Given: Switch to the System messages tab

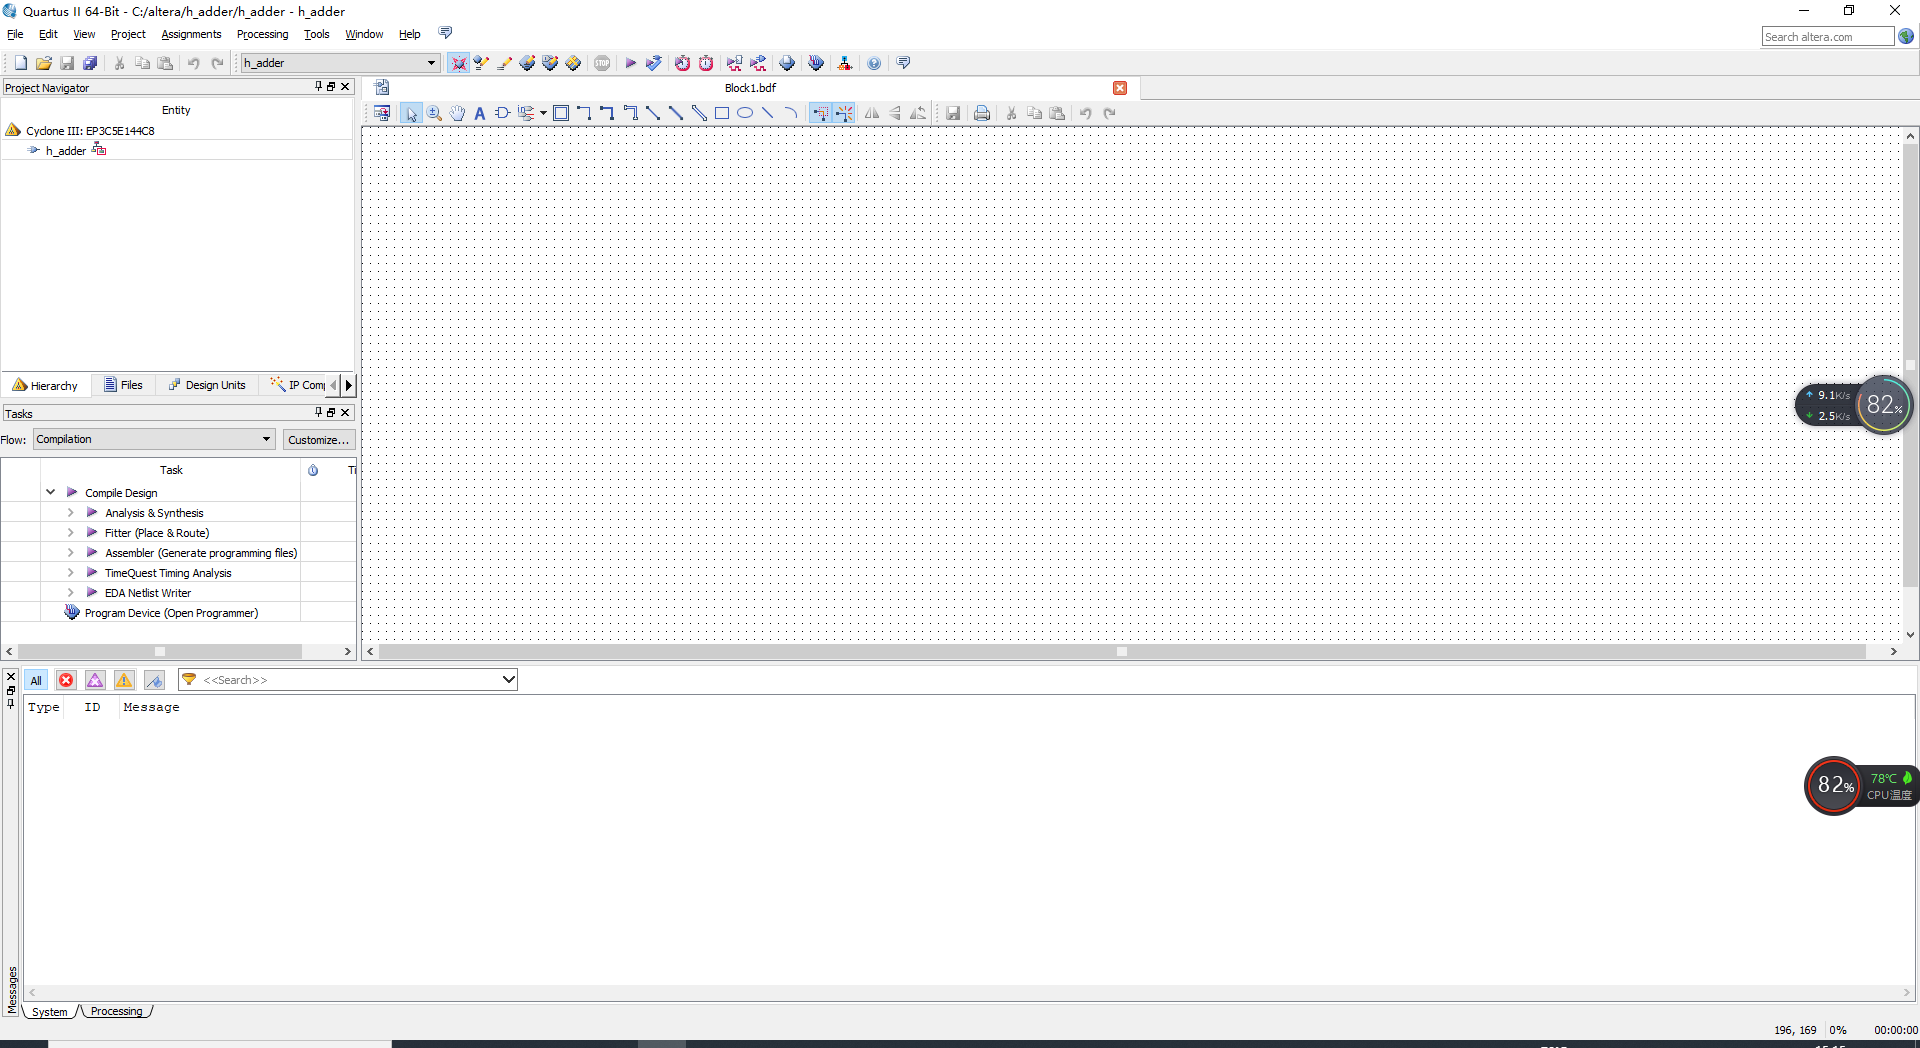Looking at the screenshot, I should coord(49,1012).
